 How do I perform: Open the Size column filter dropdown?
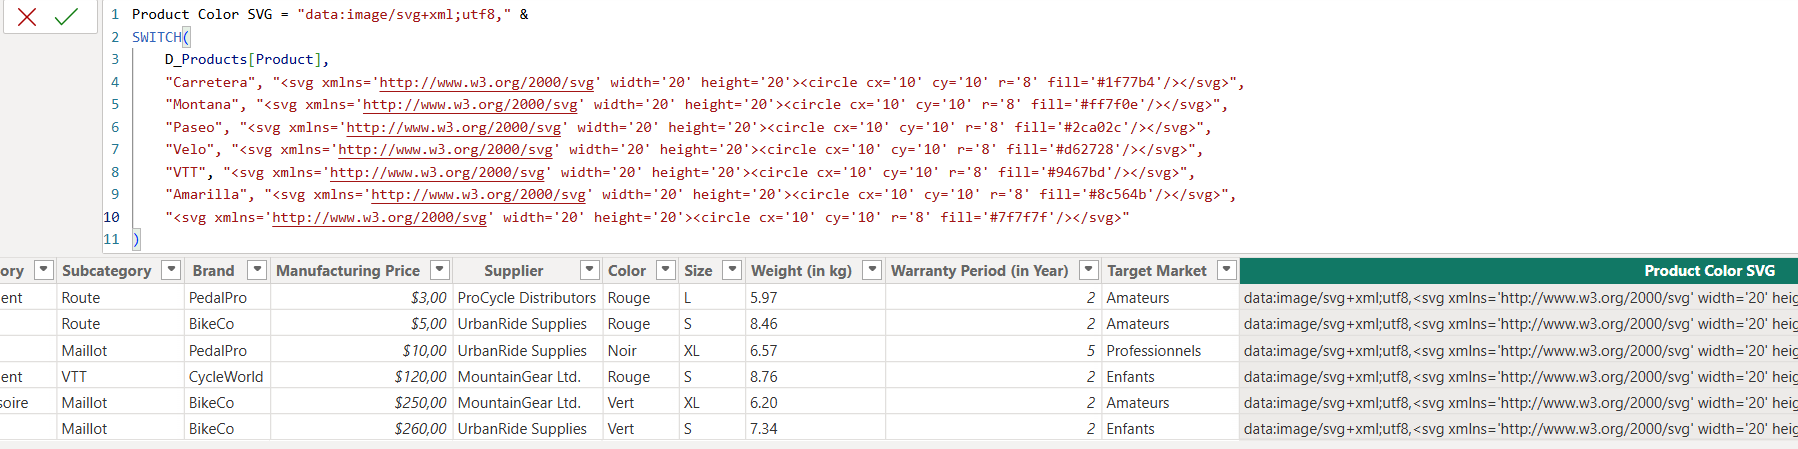pos(732,270)
